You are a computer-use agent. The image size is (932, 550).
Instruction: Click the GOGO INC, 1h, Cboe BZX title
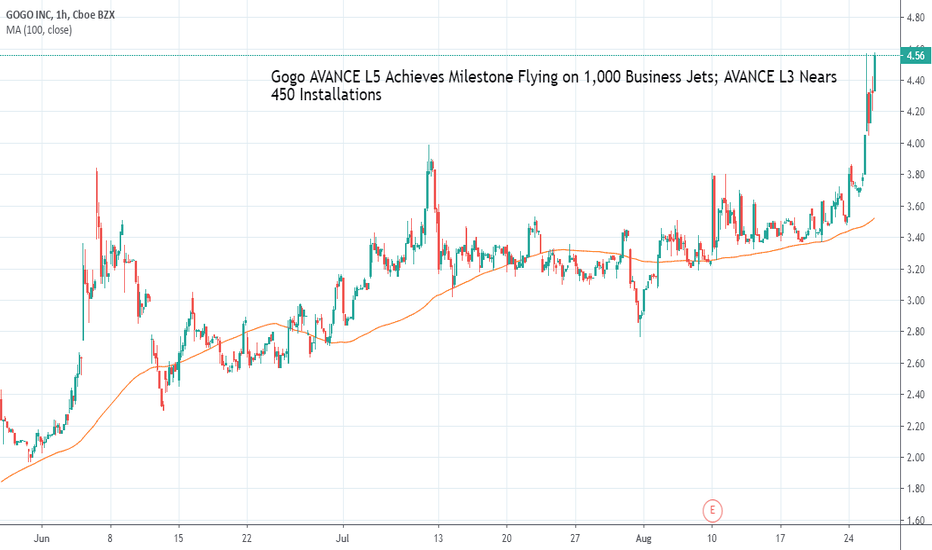click(60, 15)
